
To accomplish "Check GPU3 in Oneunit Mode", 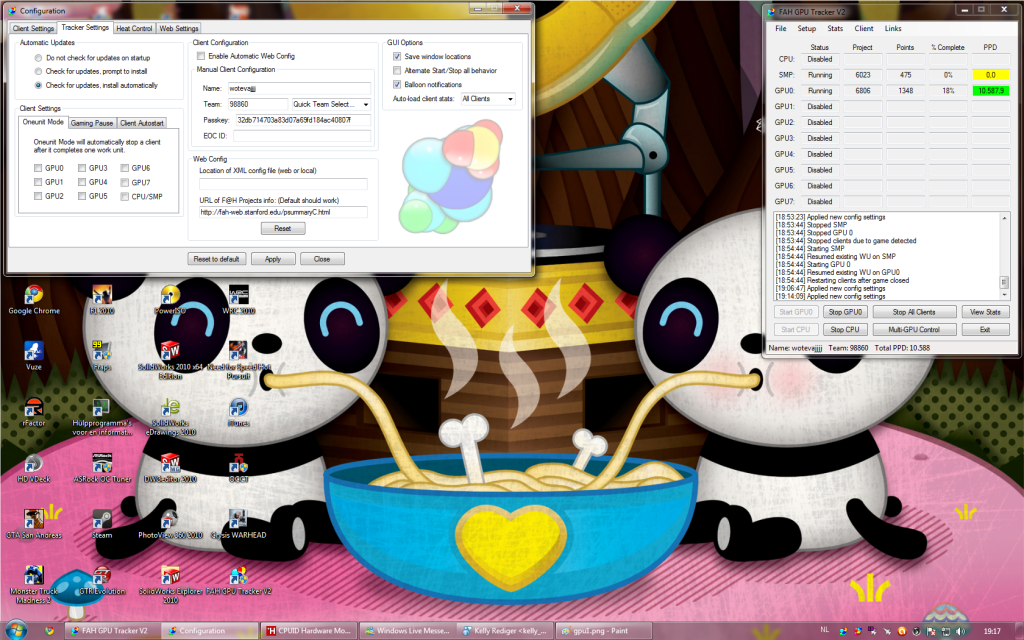I will [82, 168].
